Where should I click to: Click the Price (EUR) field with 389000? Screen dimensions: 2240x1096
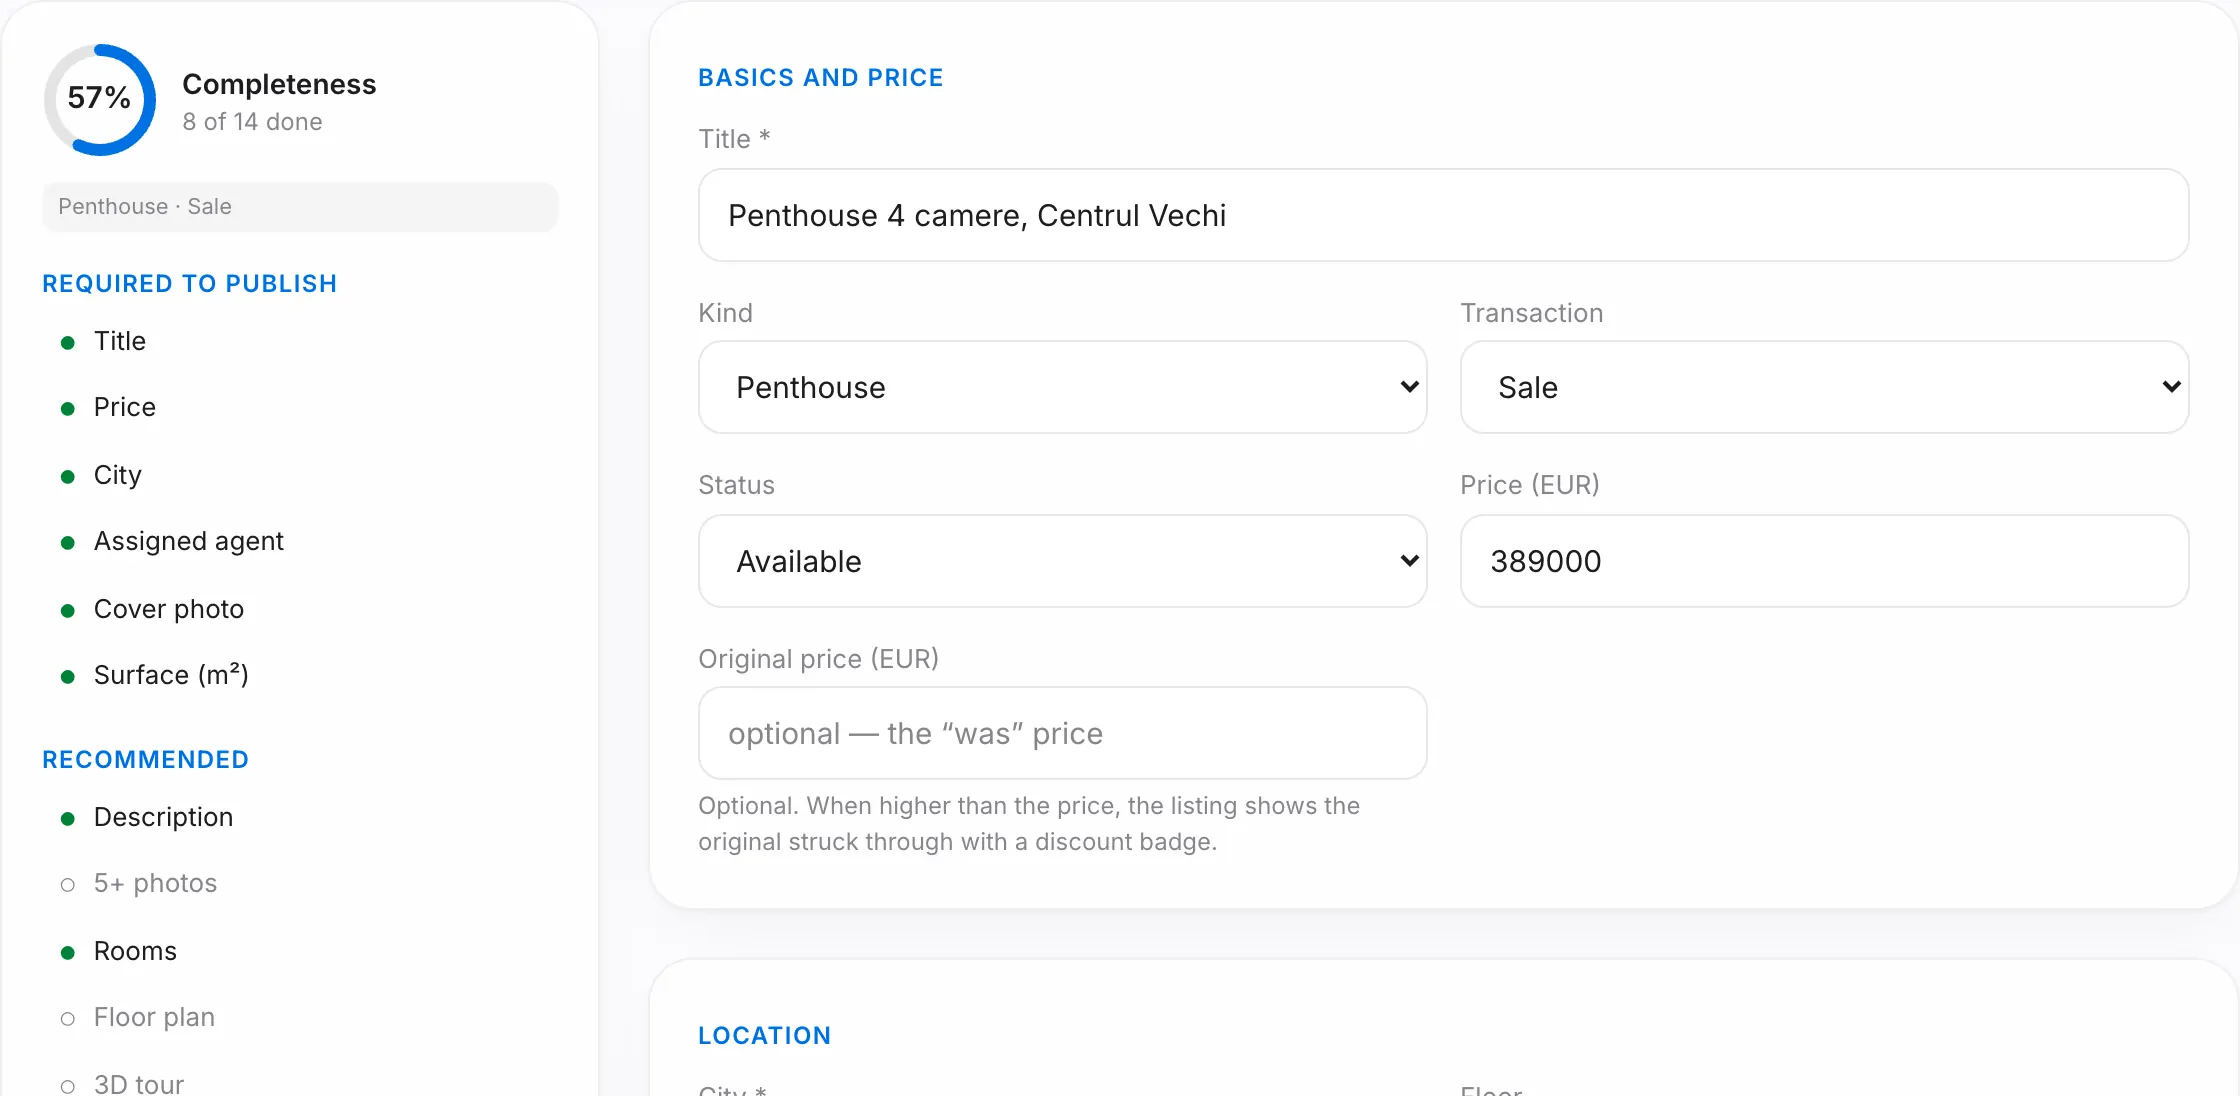point(1824,561)
